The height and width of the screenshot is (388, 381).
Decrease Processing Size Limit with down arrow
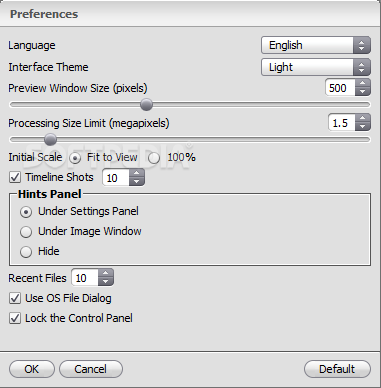click(363, 127)
